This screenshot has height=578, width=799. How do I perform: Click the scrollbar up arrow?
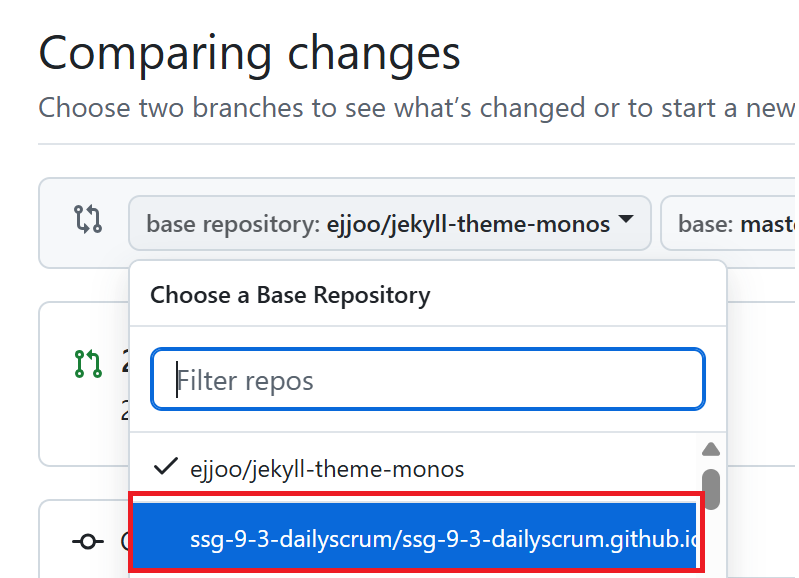pyautogui.click(x=711, y=449)
